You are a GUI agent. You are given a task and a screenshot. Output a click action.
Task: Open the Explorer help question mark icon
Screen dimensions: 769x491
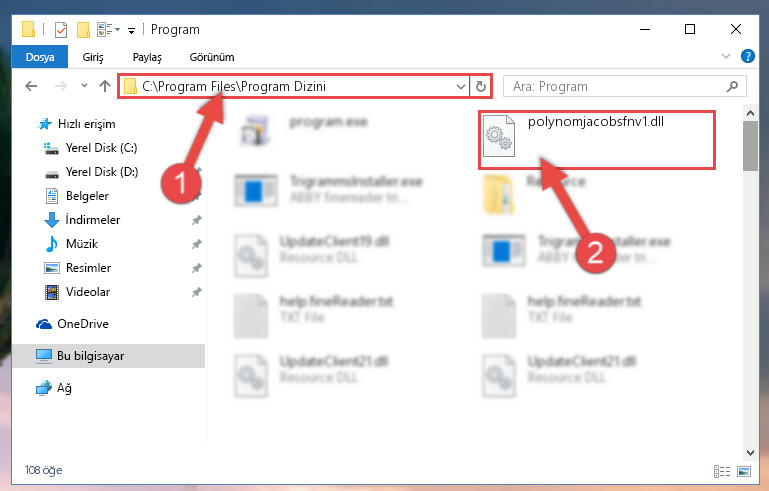[747, 56]
